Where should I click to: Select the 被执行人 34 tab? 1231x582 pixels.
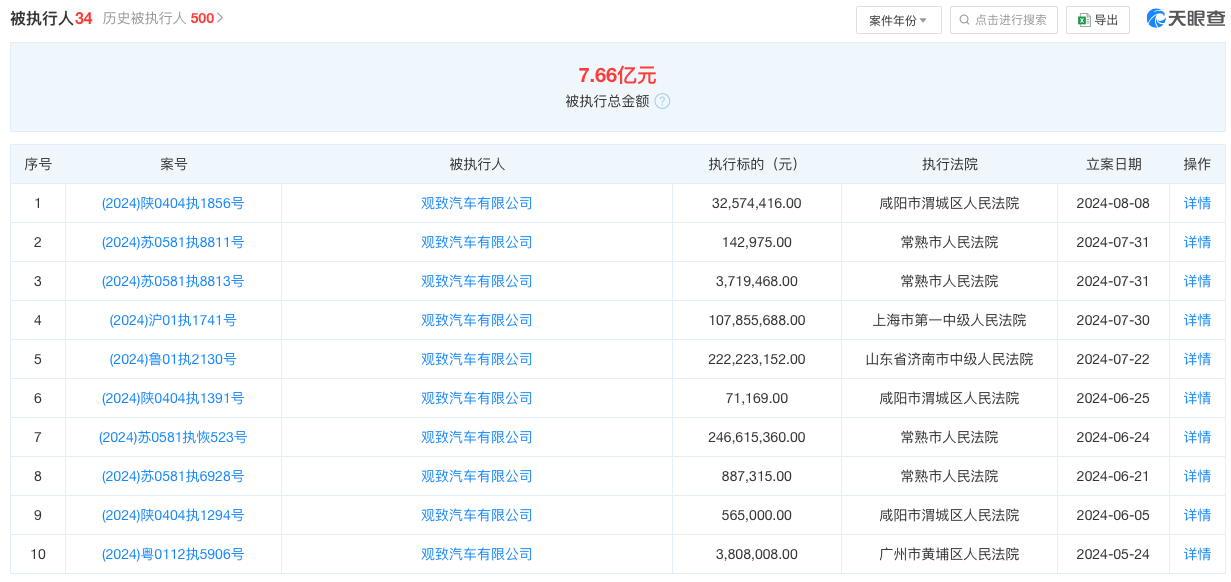pyautogui.click(x=51, y=18)
